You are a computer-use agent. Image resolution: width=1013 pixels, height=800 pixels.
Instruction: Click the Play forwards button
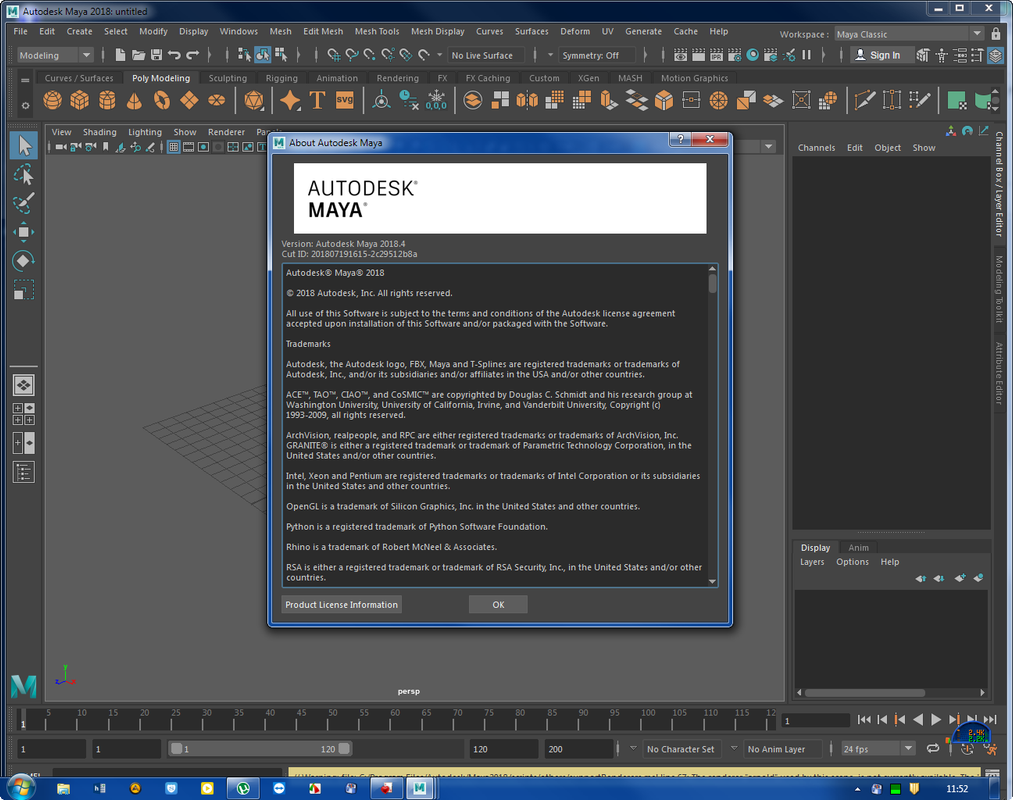pyautogui.click(x=935, y=719)
